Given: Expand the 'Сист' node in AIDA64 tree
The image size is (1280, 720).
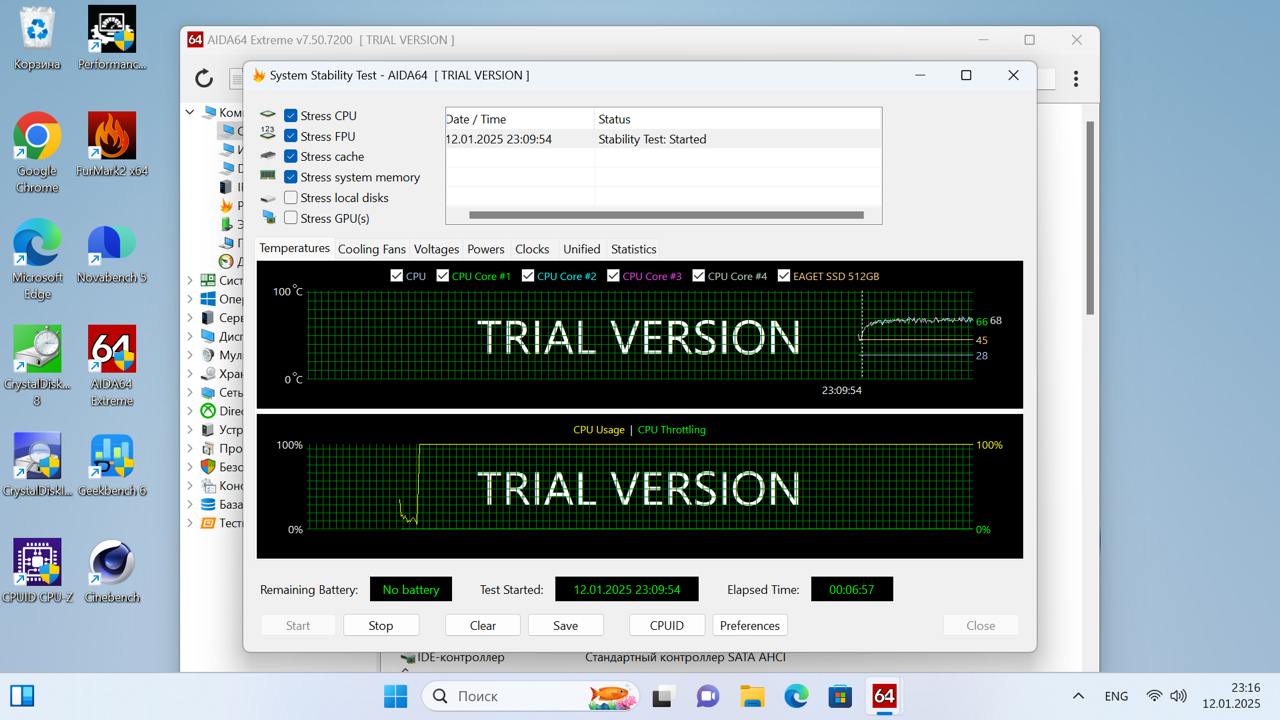Looking at the screenshot, I should click(x=190, y=281).
